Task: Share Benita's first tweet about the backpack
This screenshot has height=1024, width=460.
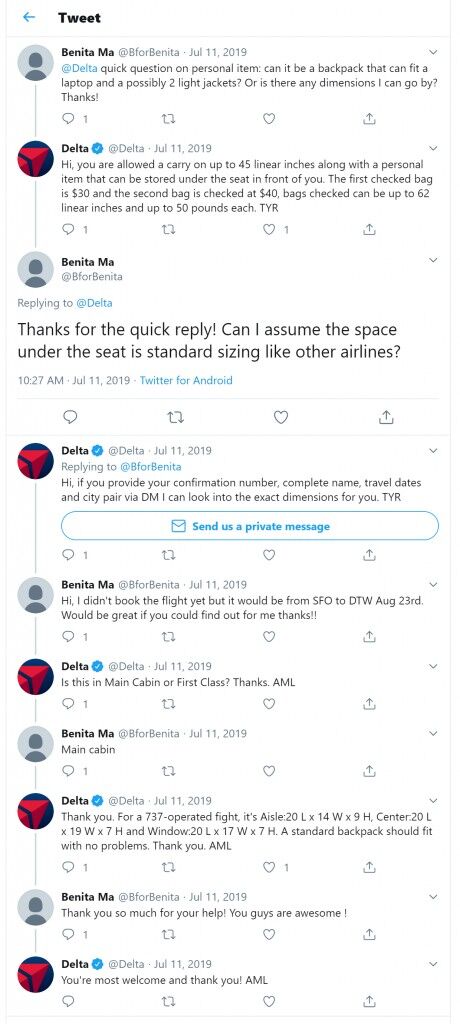Action: pyautogui.click(x=369, y=118)
